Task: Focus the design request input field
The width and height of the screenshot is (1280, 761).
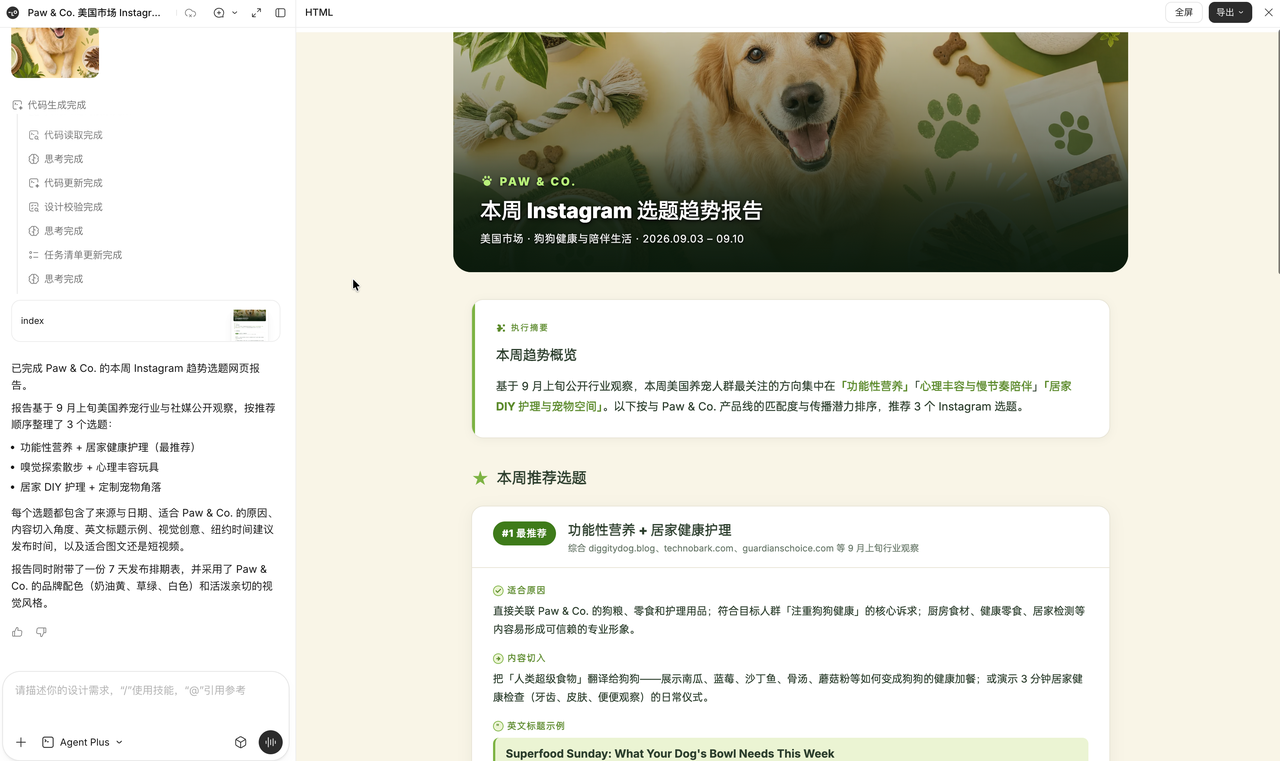Action: coord(146,690)
